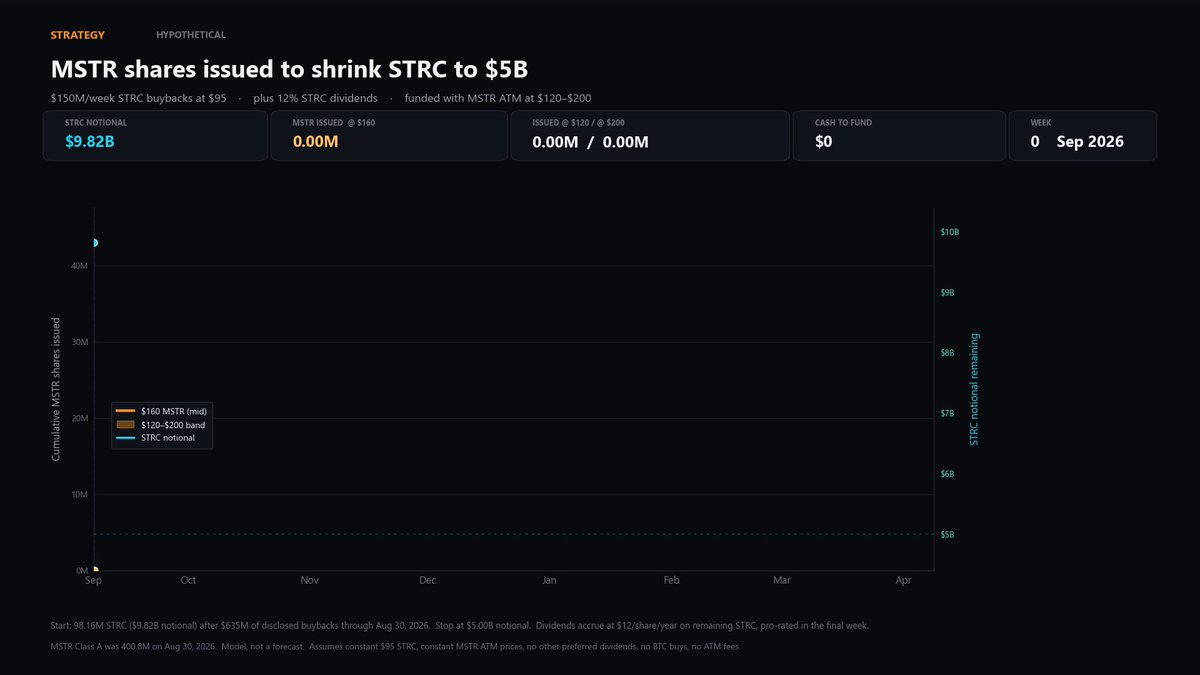This screenshot has height=675, width=1200.
Task: Click the $5B dashed target line label
Action: [948, 535]
